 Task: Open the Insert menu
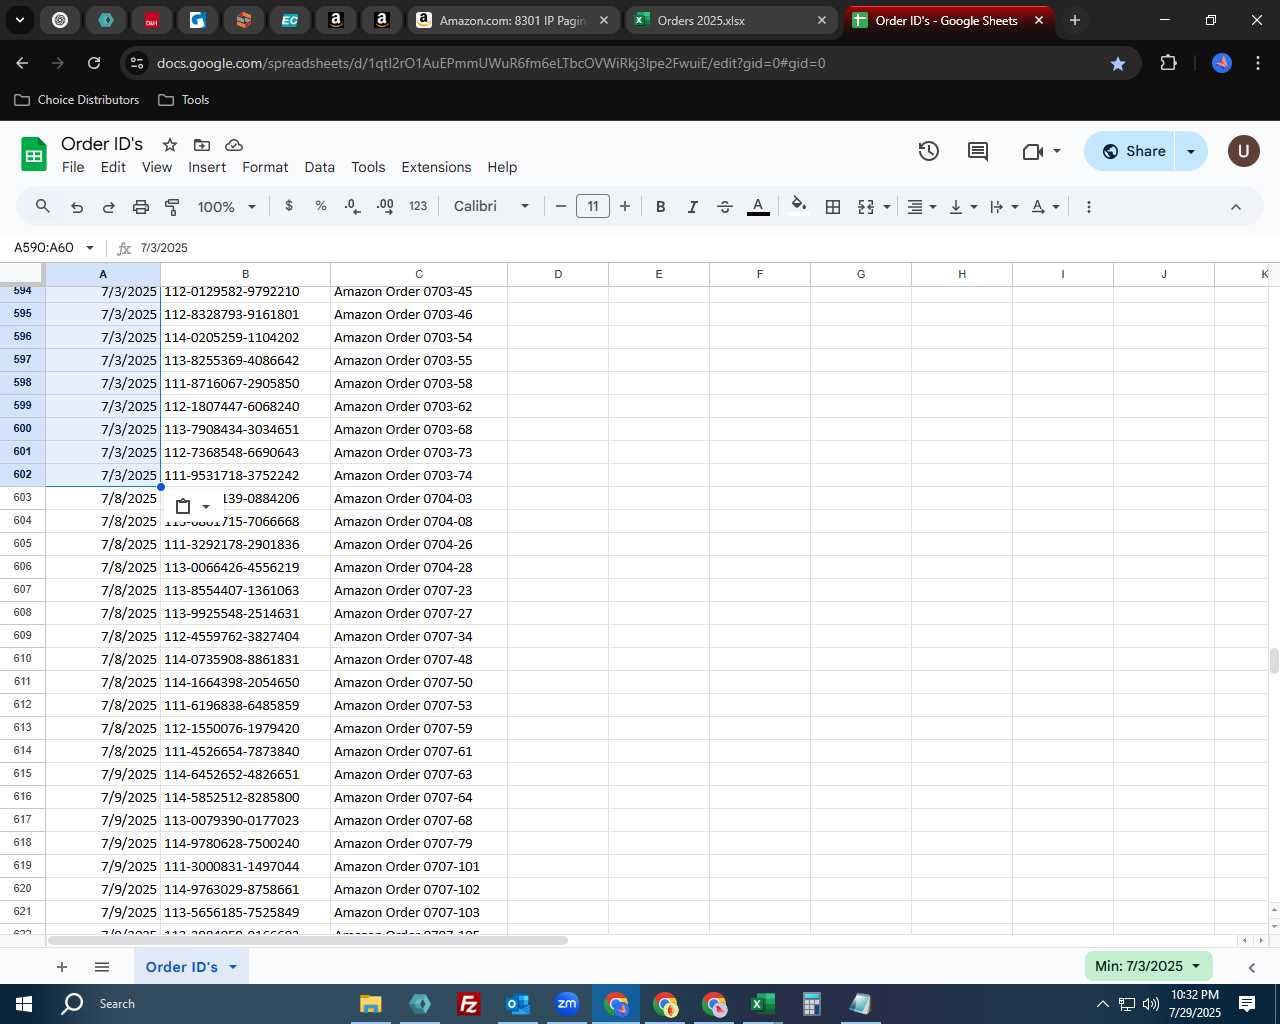pyautogui.click(x=207, y=167)
